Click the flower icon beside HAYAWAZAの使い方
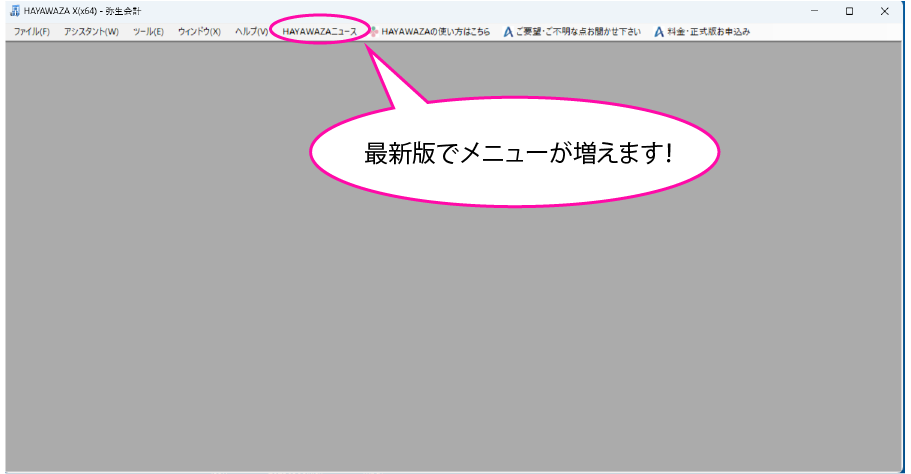 tap(374, 32)
